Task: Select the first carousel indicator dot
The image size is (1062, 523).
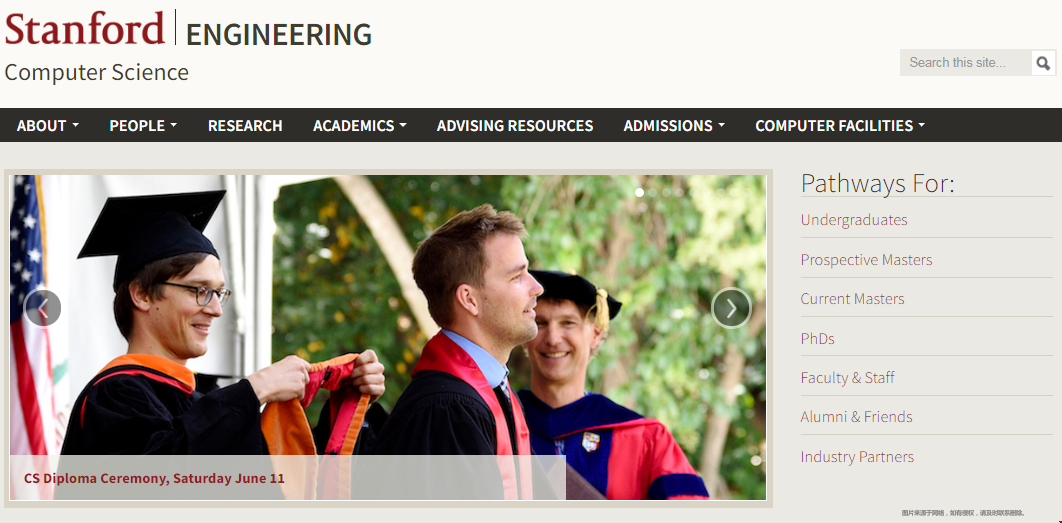Action: coord(639,192)
